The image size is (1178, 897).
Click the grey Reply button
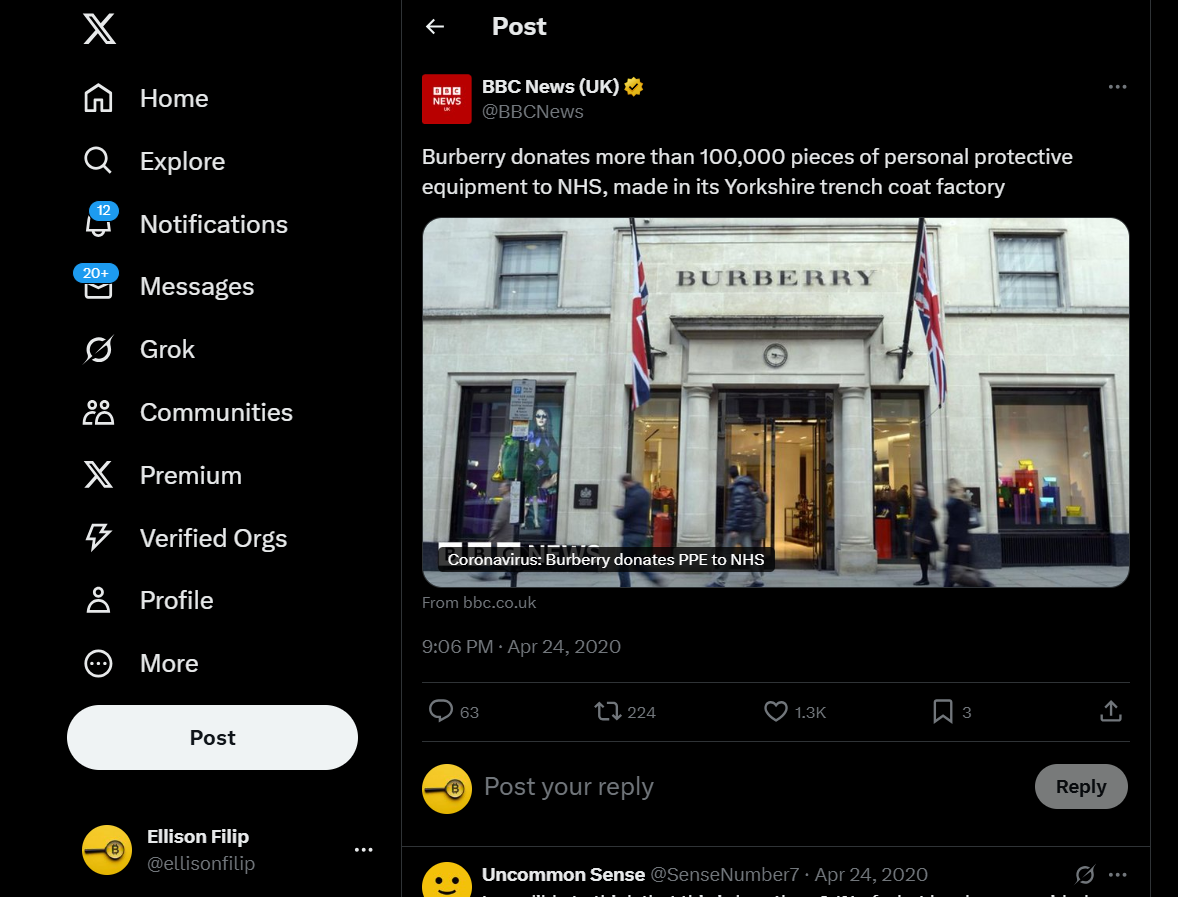click(1081, 787)
